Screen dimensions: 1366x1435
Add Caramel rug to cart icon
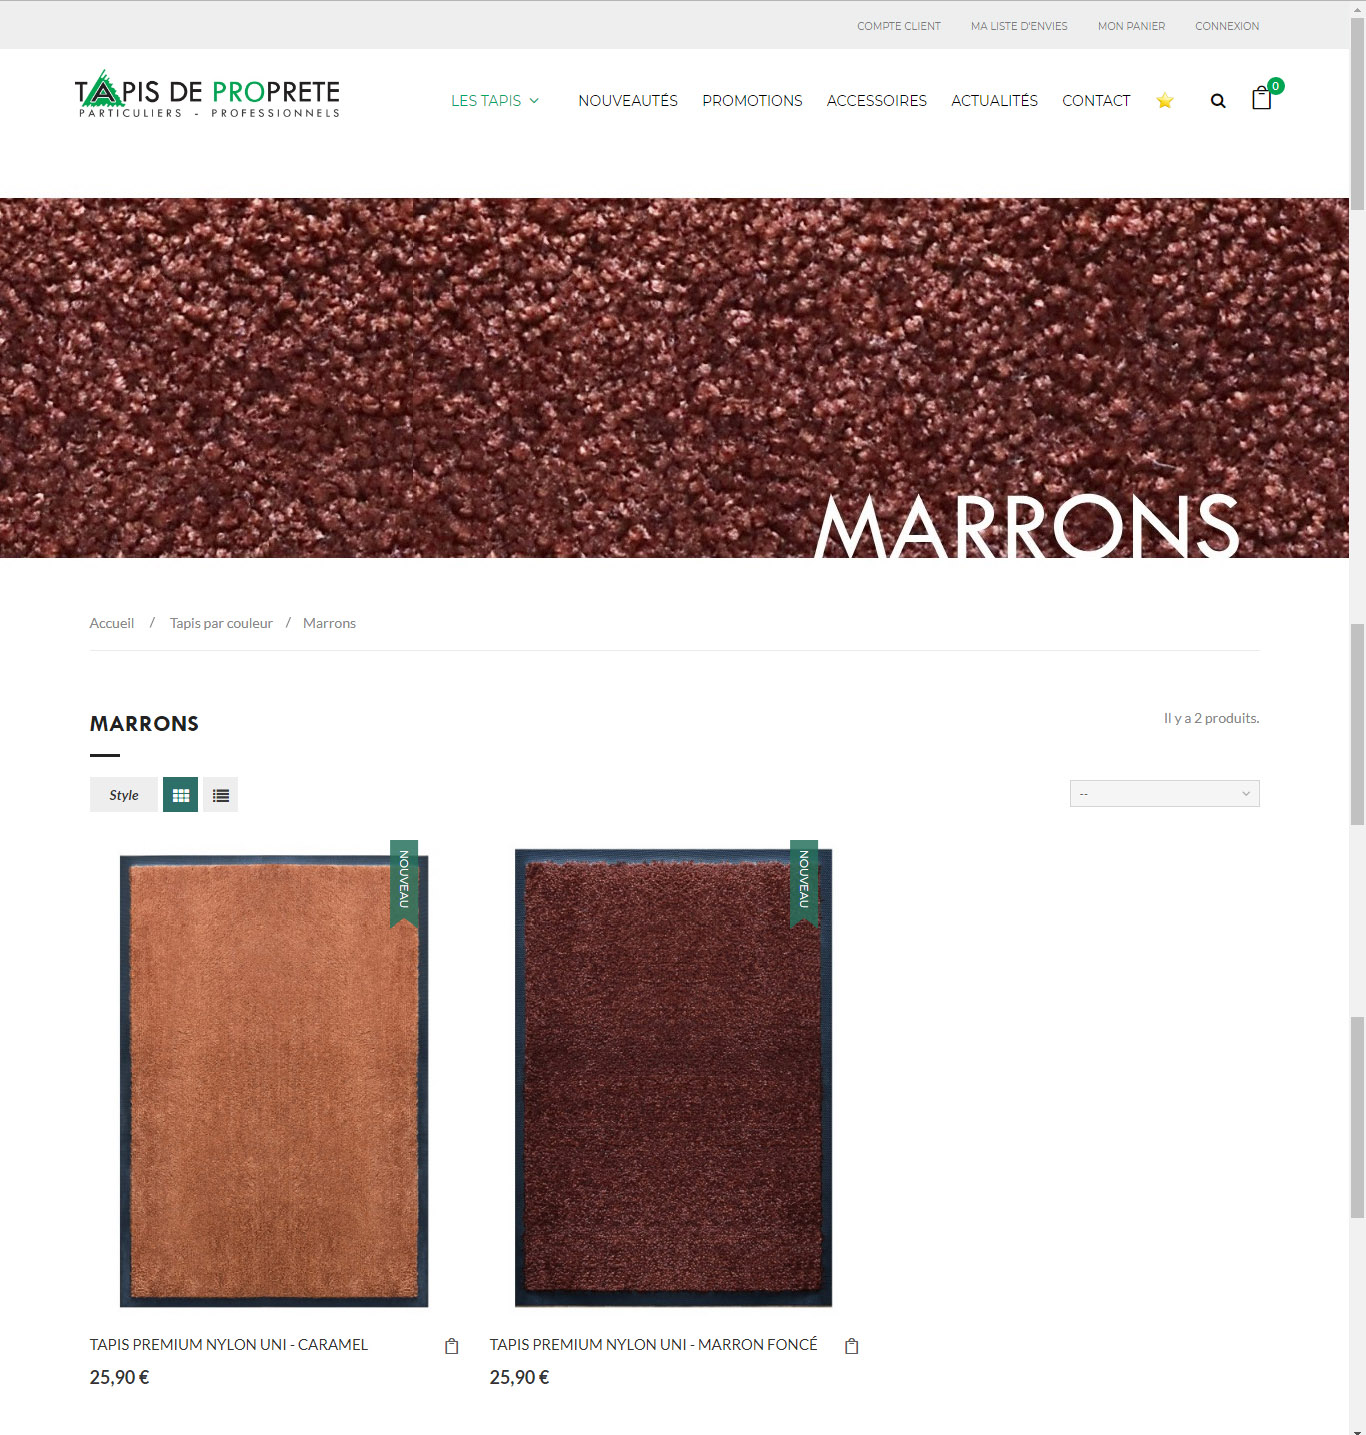click(x=452, y=1346)
